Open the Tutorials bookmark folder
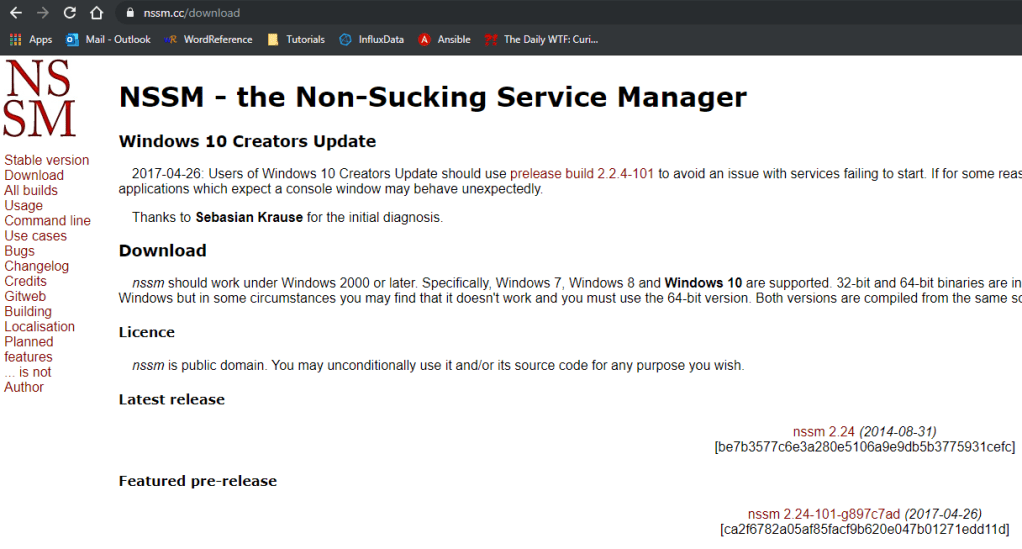This screenshot has height=549, width=1022. coord(296,40)
